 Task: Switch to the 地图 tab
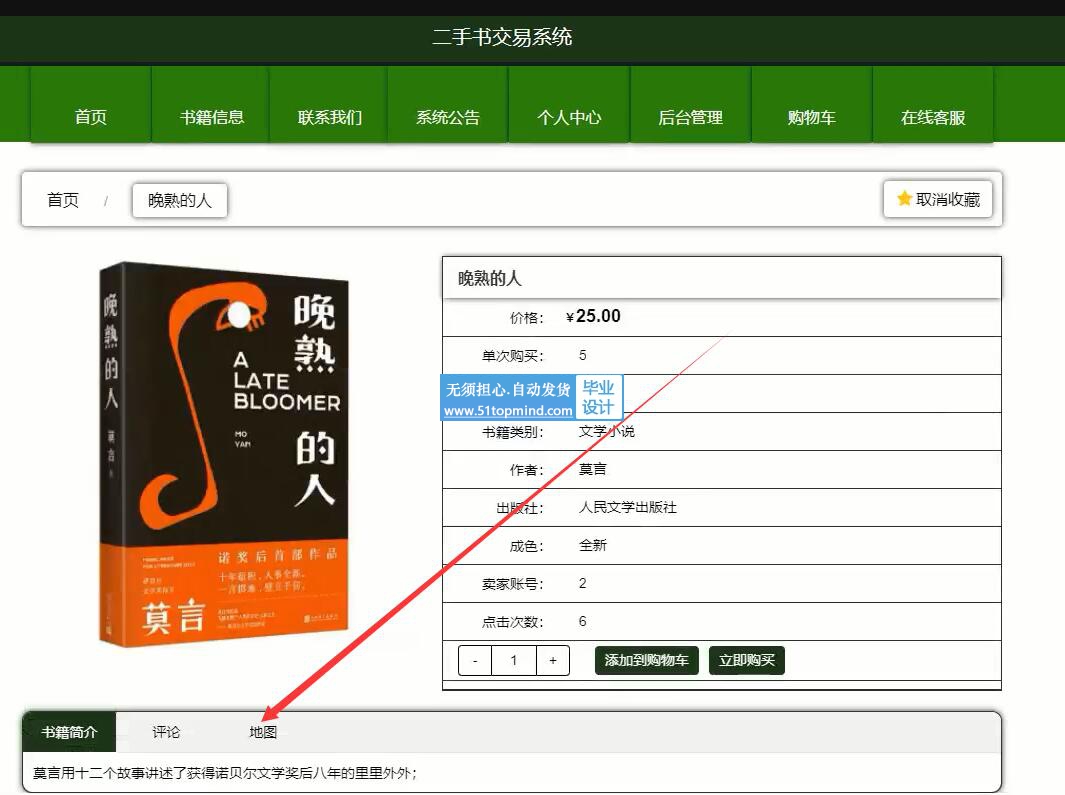click(x=263, y=732)
